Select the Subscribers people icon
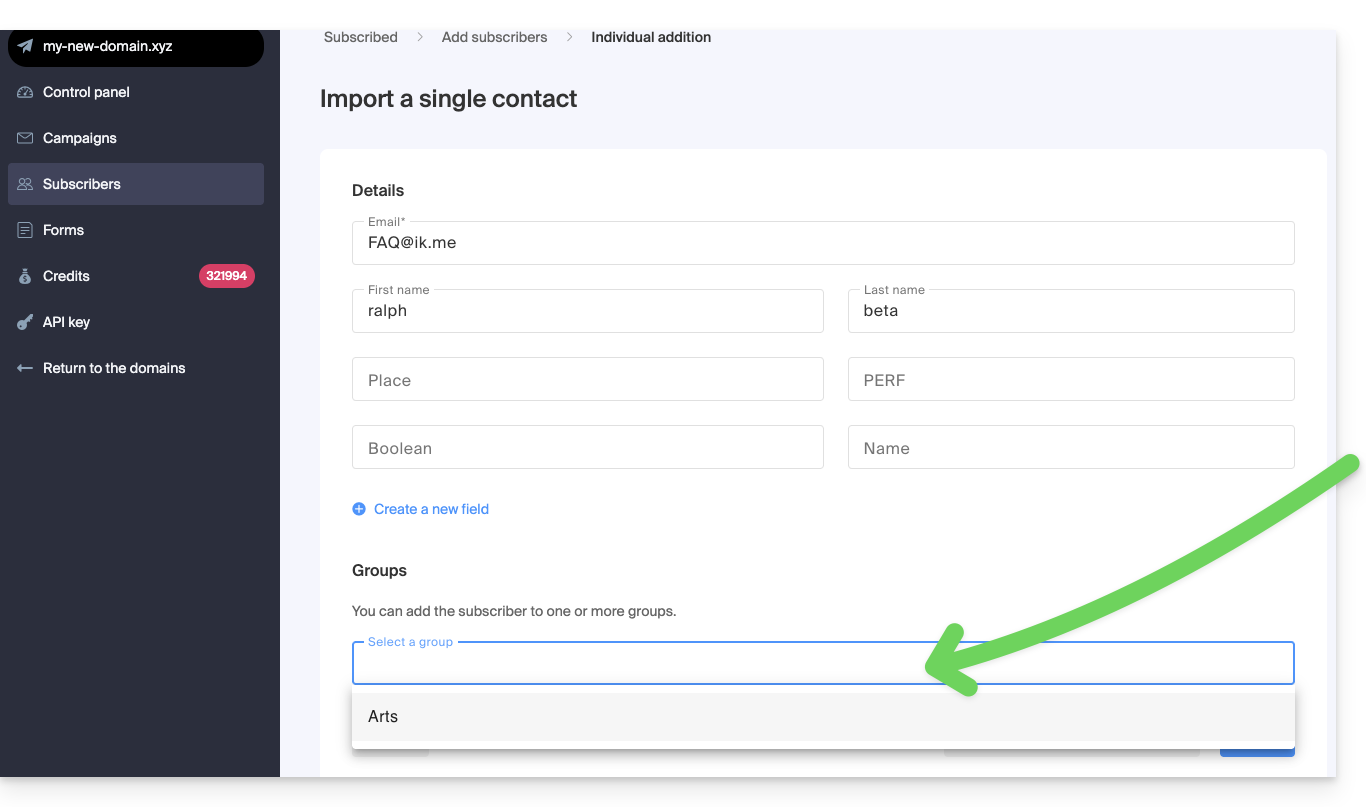The width and height of the screenshot is (1366, 807). (x=26, y=184)
